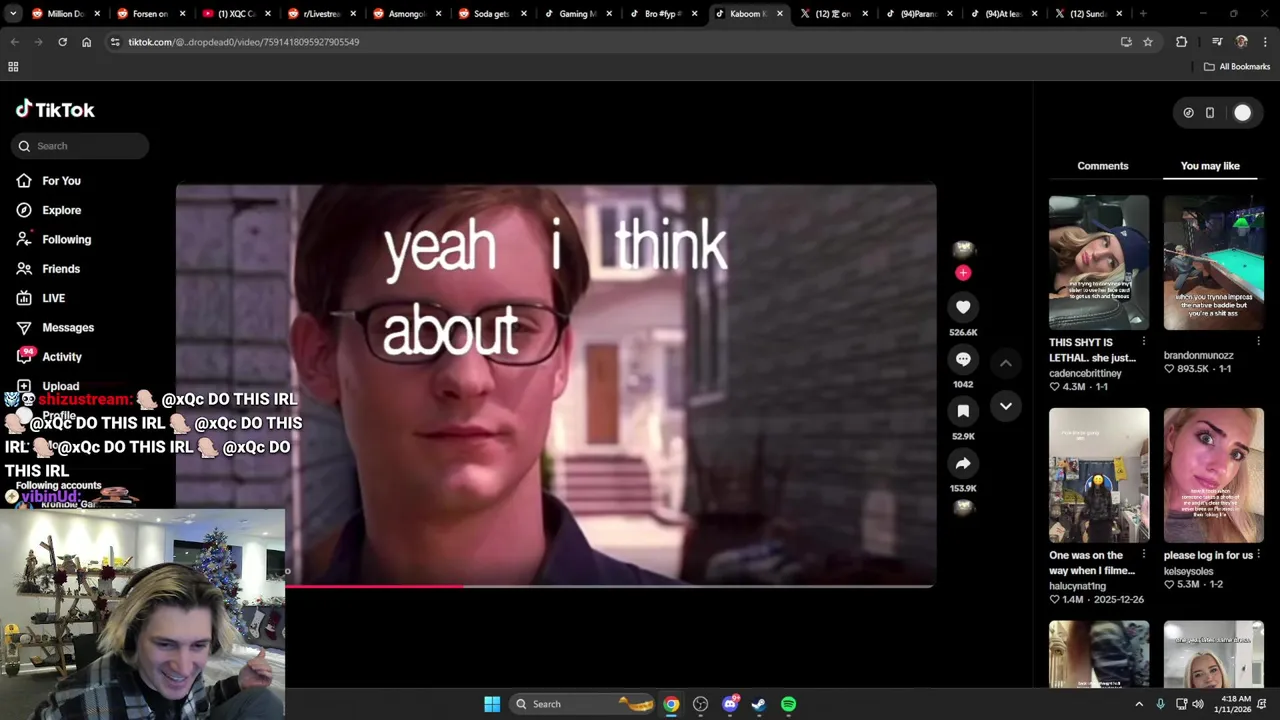The image size is (1280, 720).
Task: Bookmark this page with star icon
Action: (1148, 42)
